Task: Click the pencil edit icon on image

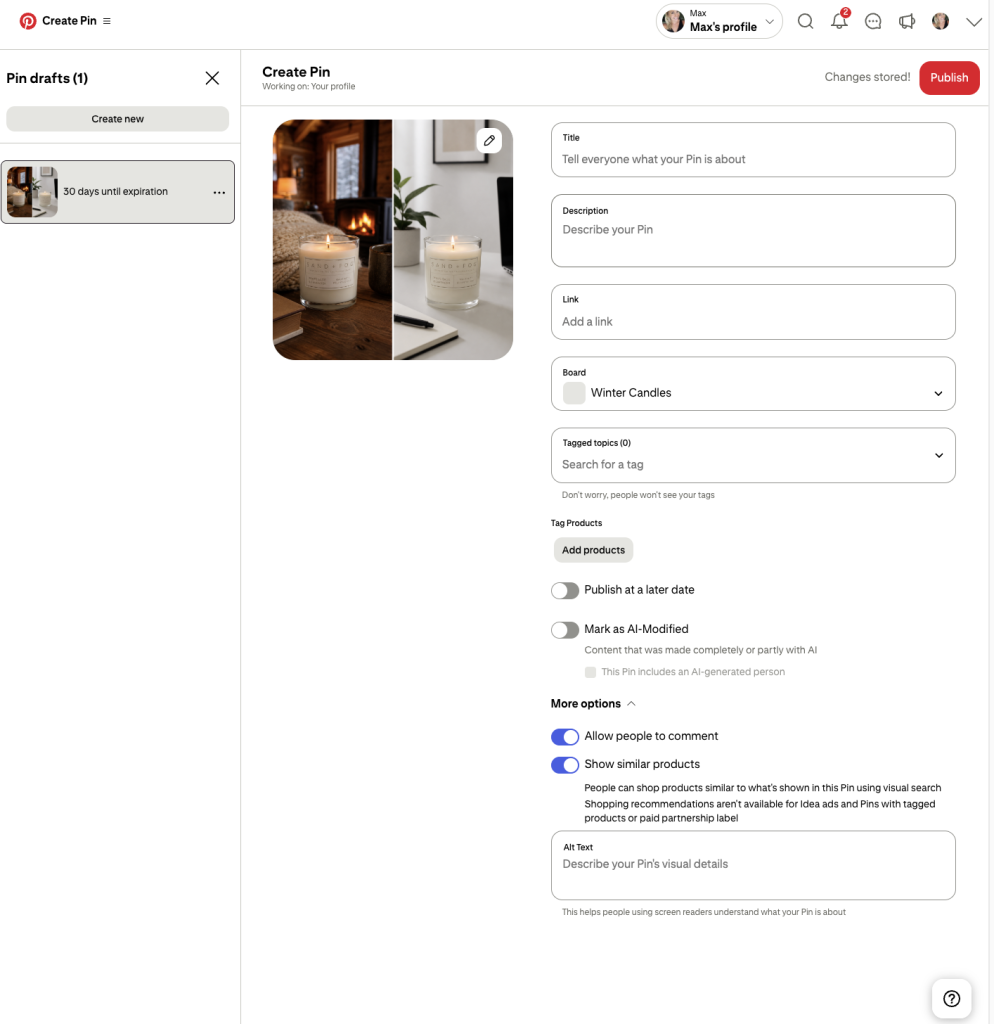Action: click(x=489, y=140)
